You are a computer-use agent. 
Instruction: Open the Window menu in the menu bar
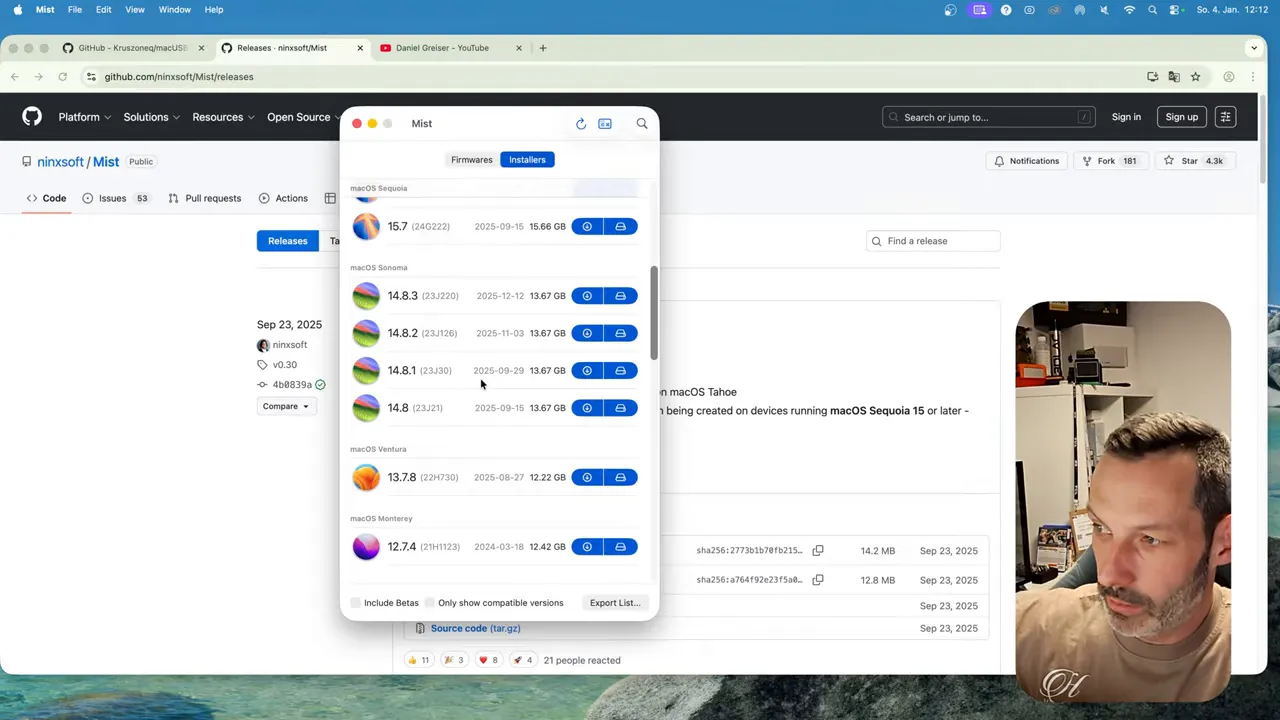(x=174, y=9)
